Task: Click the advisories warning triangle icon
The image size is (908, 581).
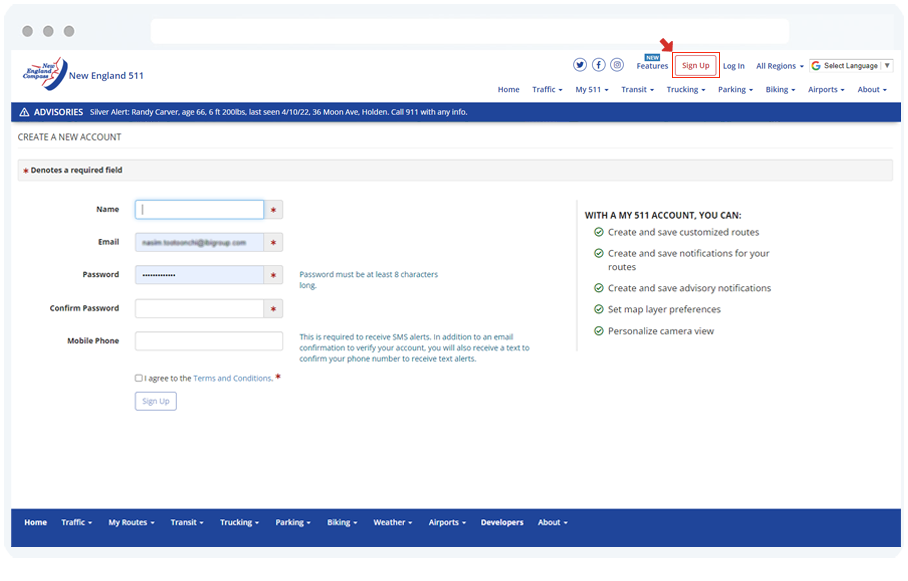Action: tap(24, 112)
